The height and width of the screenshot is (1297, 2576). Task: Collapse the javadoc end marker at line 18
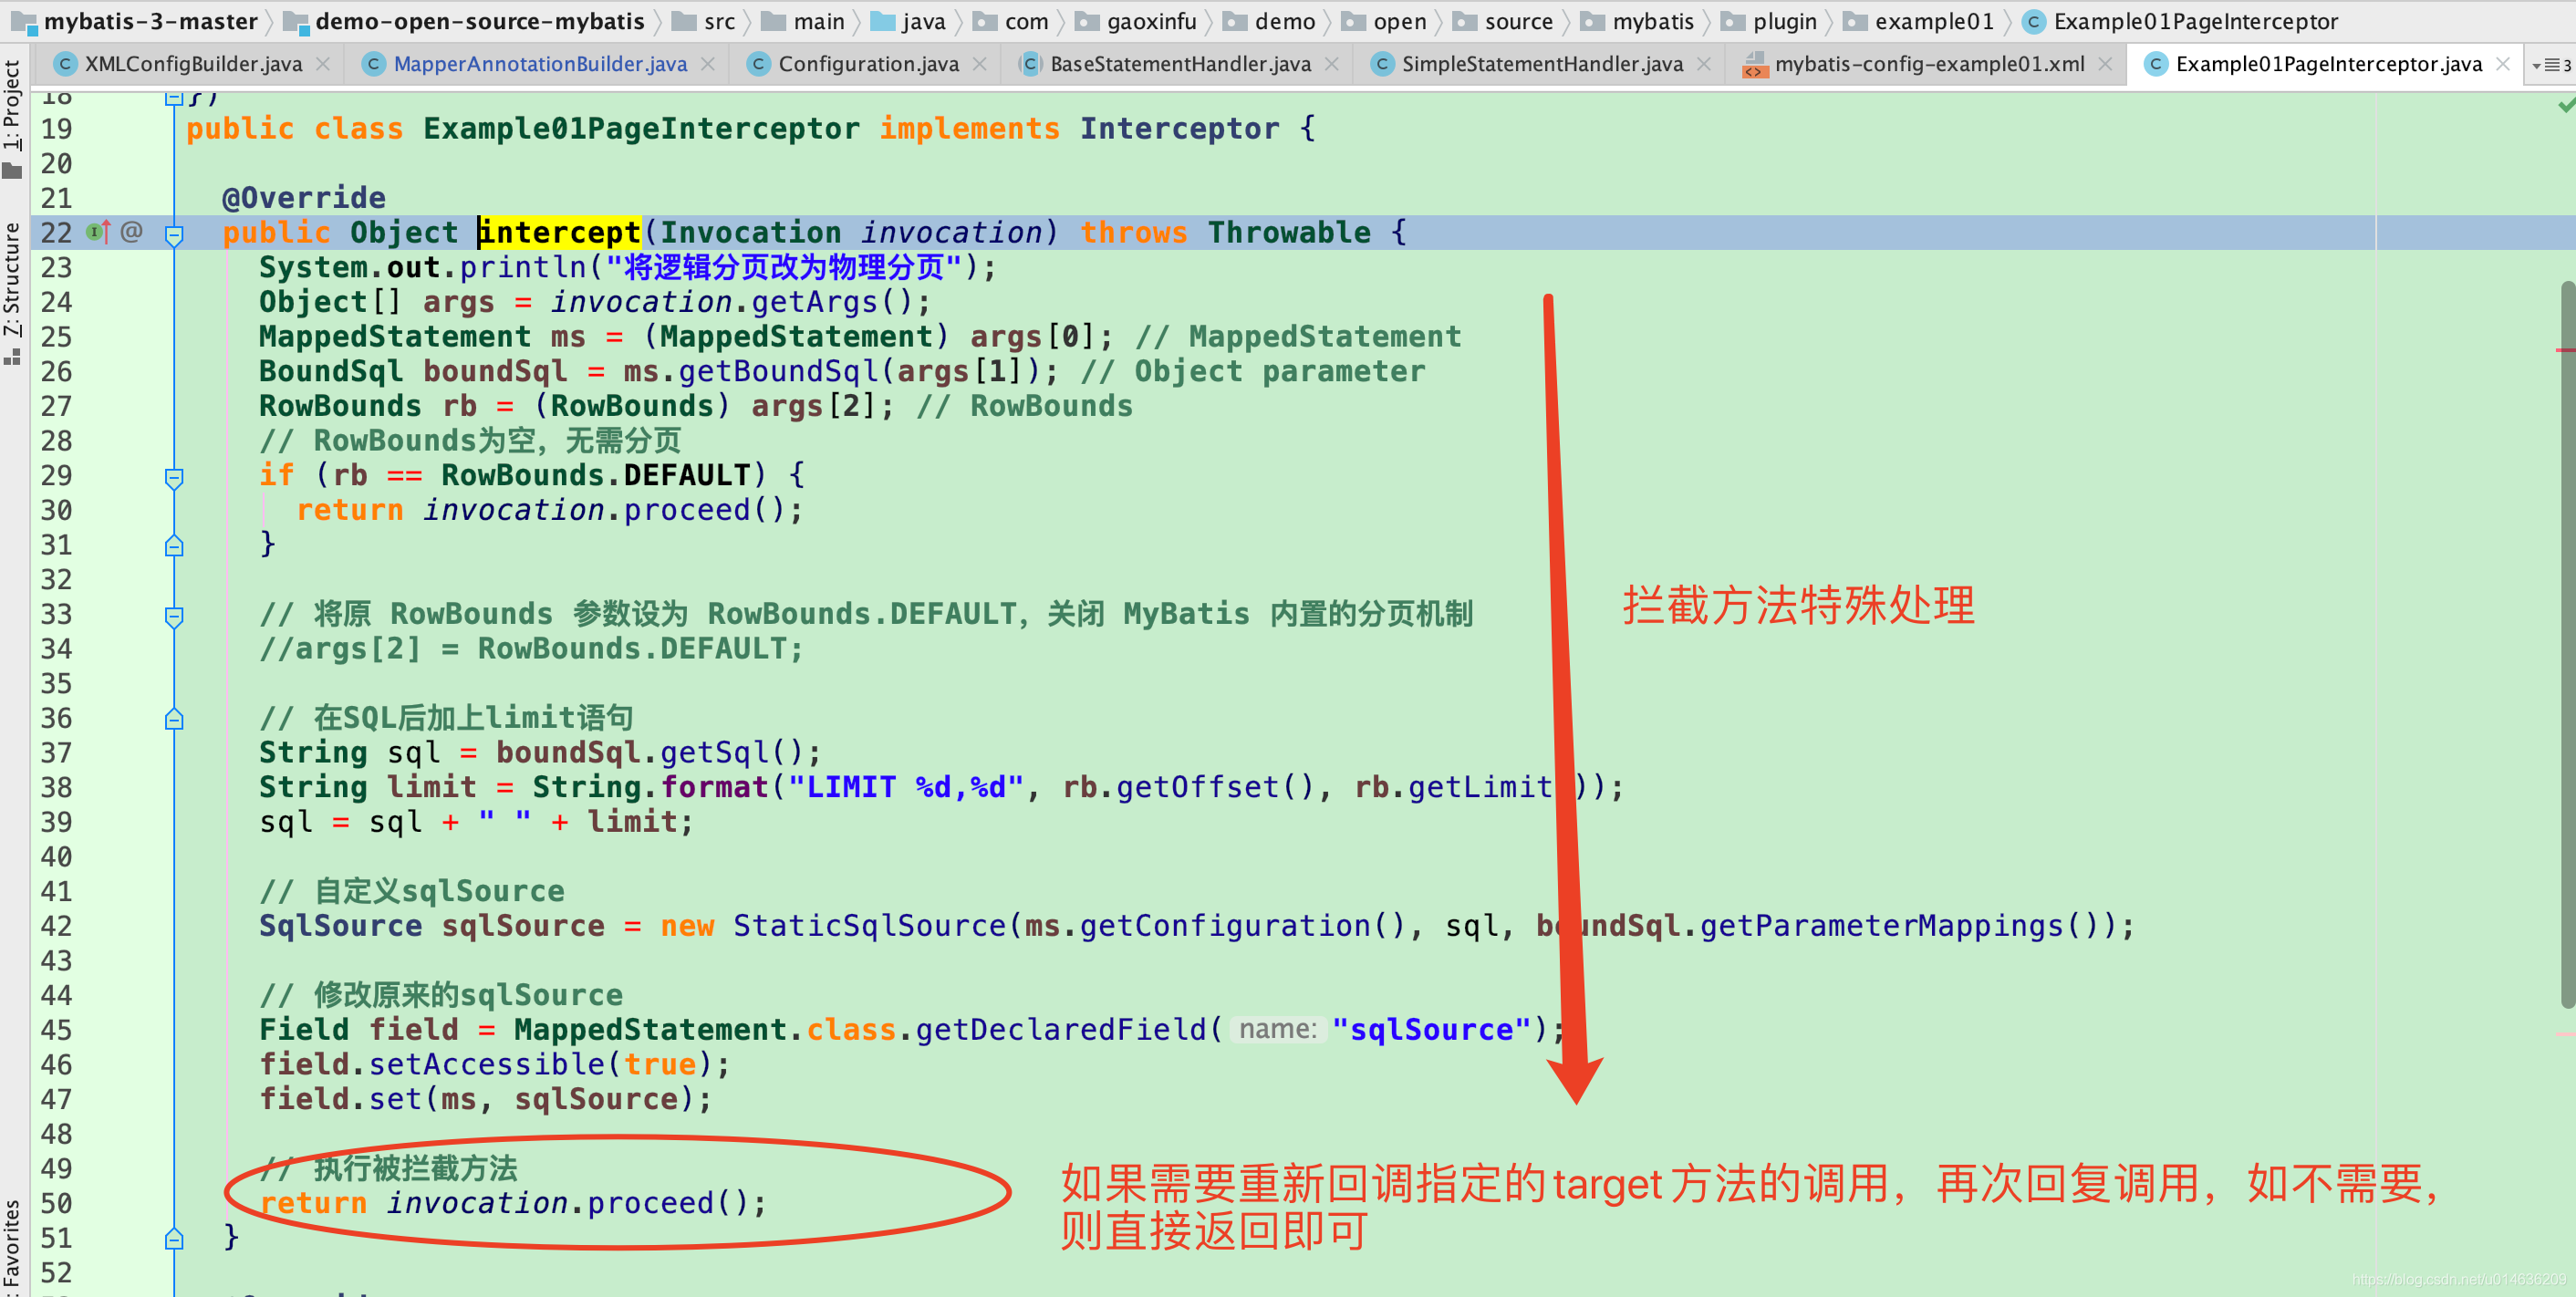click(174, 97)
